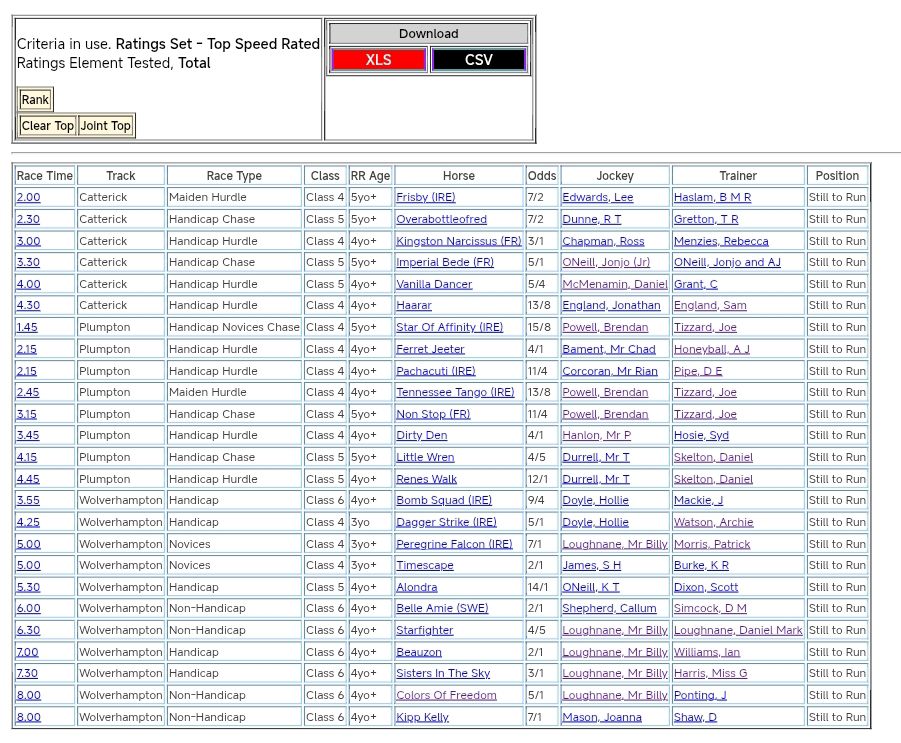
Task: View horse Peregrine Falcon (IRE)
Action: coord(454,544)
